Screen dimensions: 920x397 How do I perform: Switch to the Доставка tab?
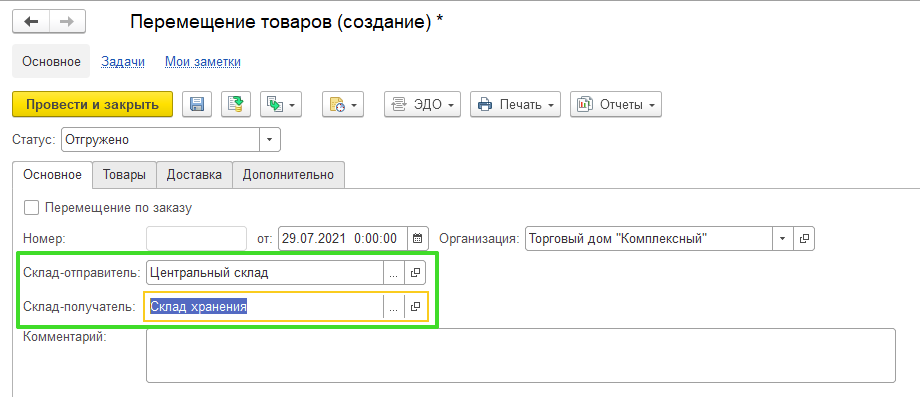(x=194, y=175)
